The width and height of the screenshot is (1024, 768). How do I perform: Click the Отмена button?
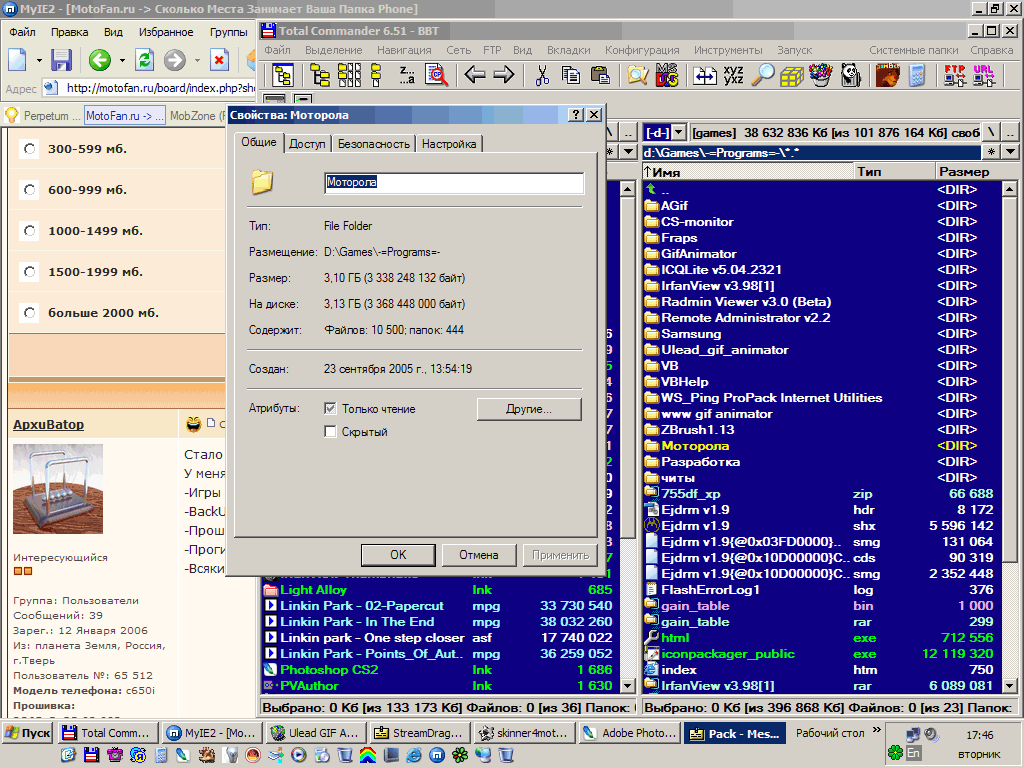tap(479, 555)
